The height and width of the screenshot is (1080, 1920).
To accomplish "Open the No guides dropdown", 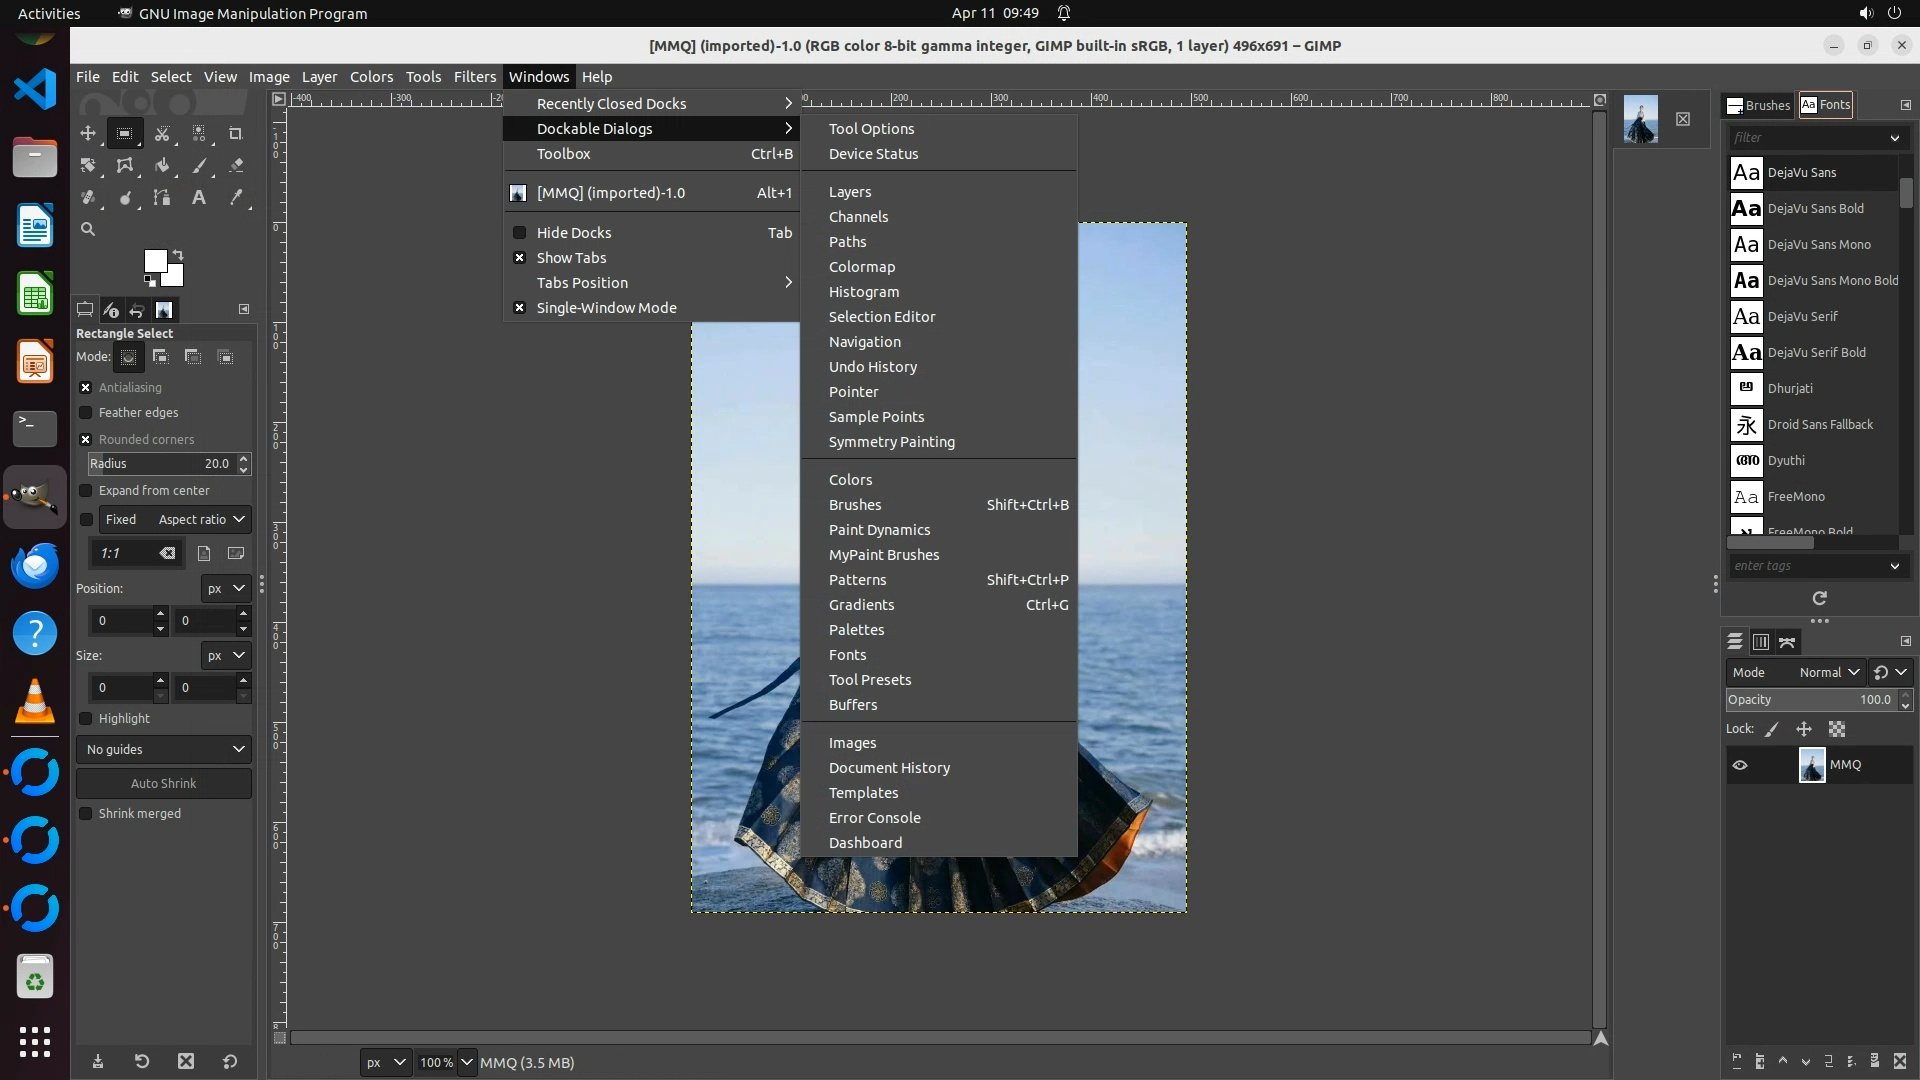I will tap(164, 749).
